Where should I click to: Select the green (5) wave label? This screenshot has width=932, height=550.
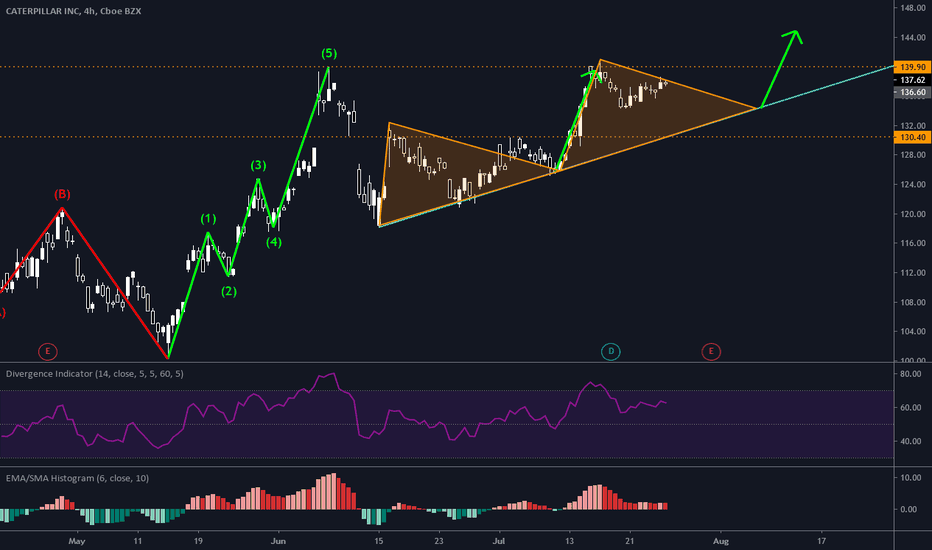click(x=329, y=54)
